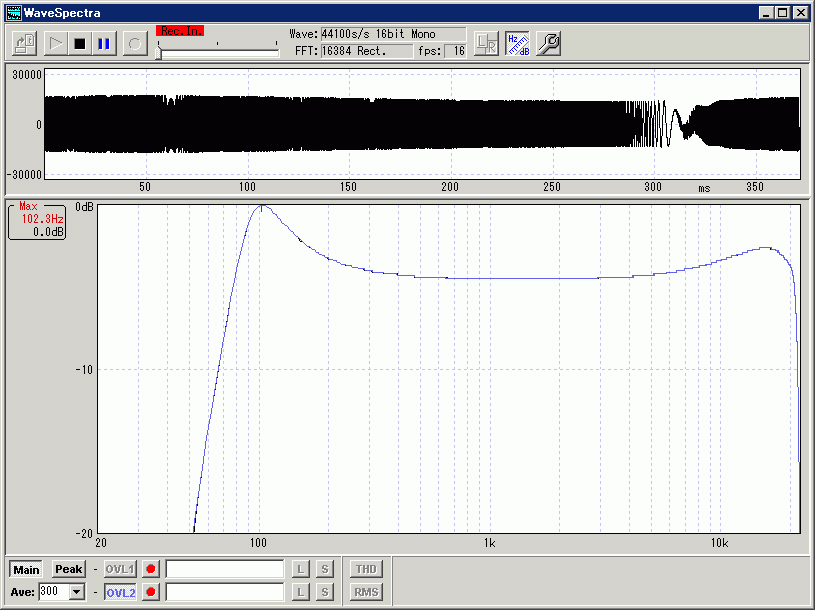This screenshot has width=815, height=610.
Task: Click the L button in OVL1 row
Action: click(300, 569)
